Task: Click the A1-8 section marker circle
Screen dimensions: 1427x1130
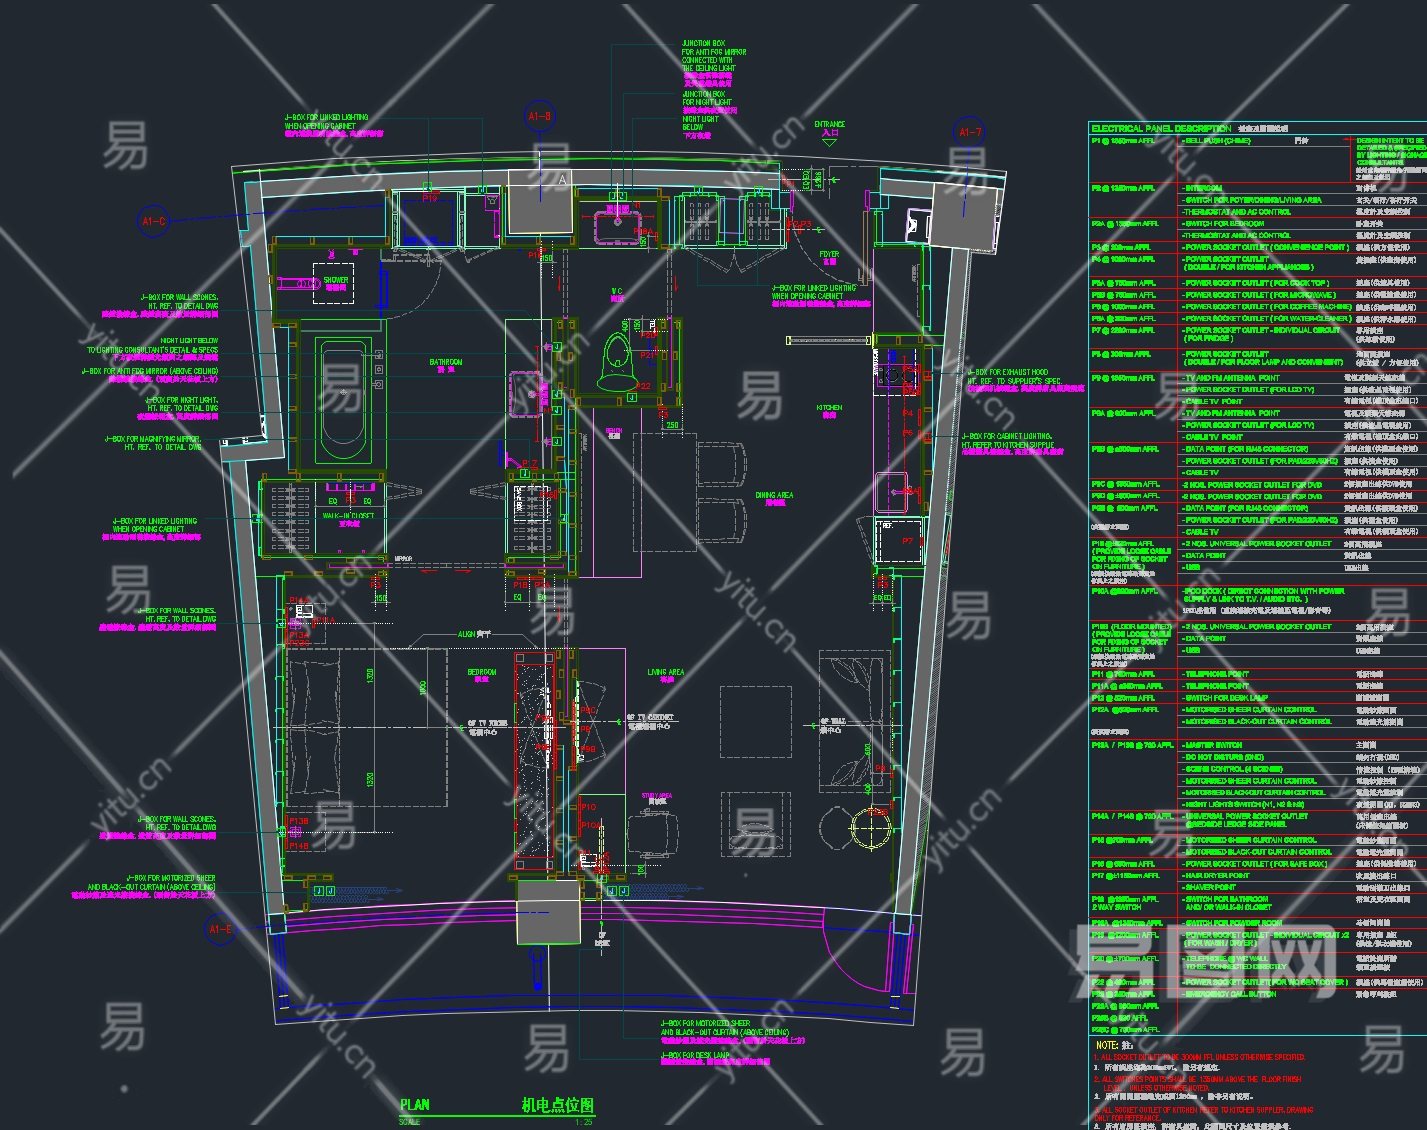Action: coord(539,117)
